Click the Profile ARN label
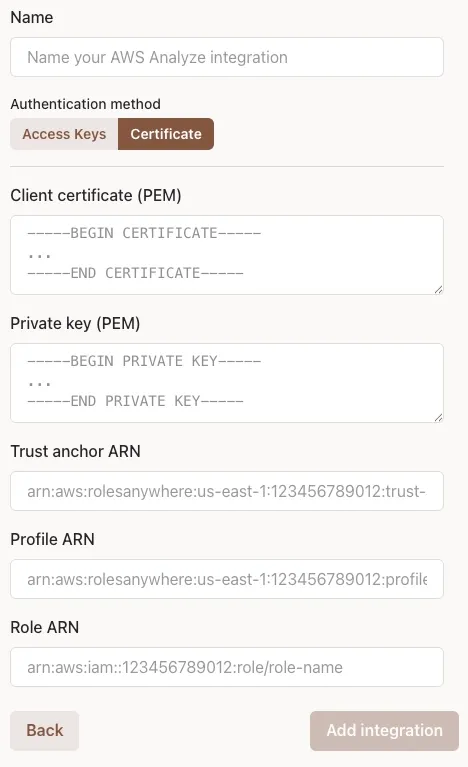468x767 pixels. click(52, 539)
